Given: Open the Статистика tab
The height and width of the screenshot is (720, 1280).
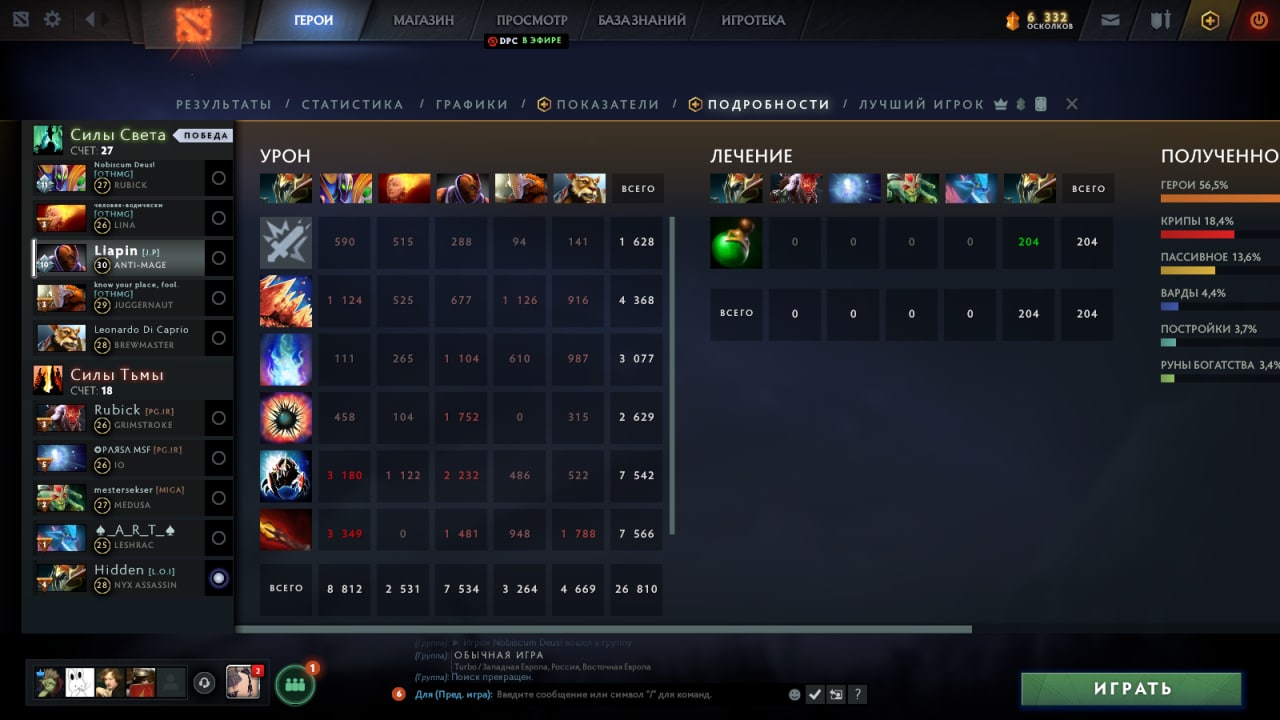Looking at the screenshot, I should point(353,104).
